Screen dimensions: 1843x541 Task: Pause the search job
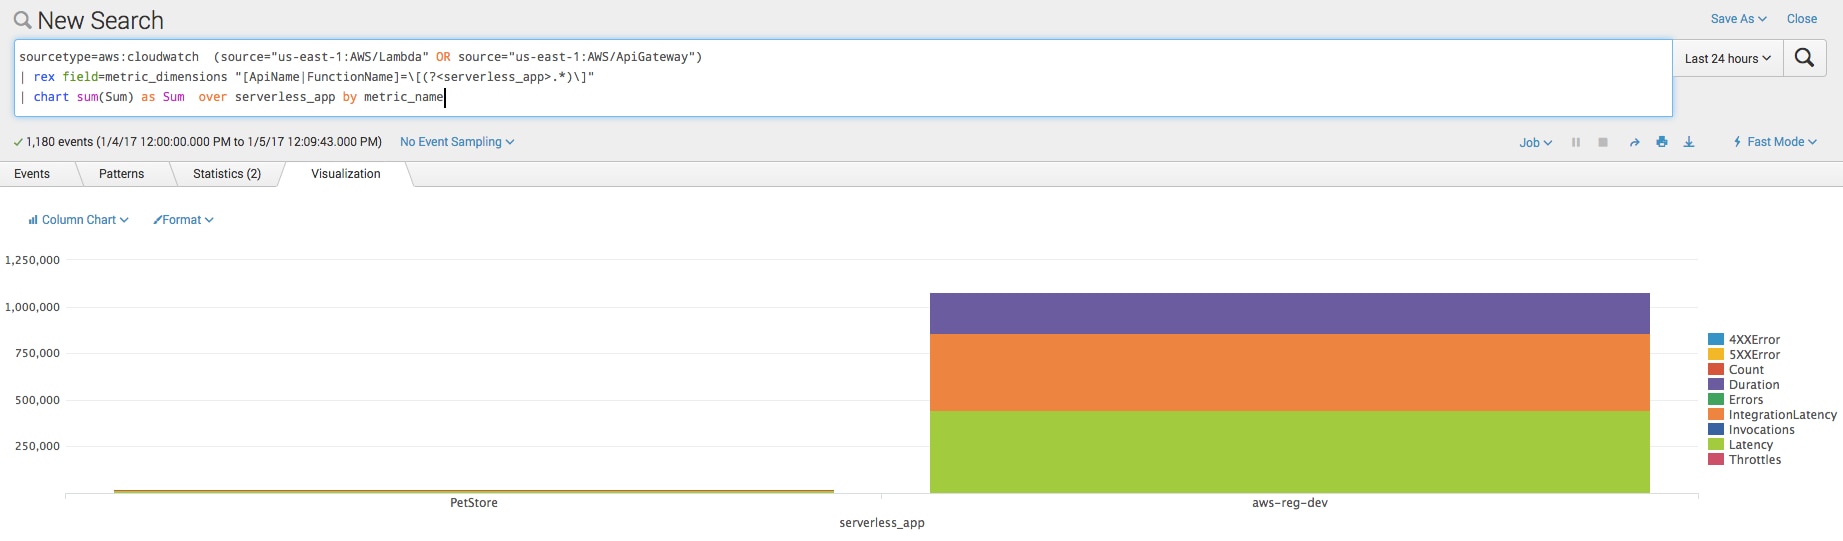[x=1576, y=142]
